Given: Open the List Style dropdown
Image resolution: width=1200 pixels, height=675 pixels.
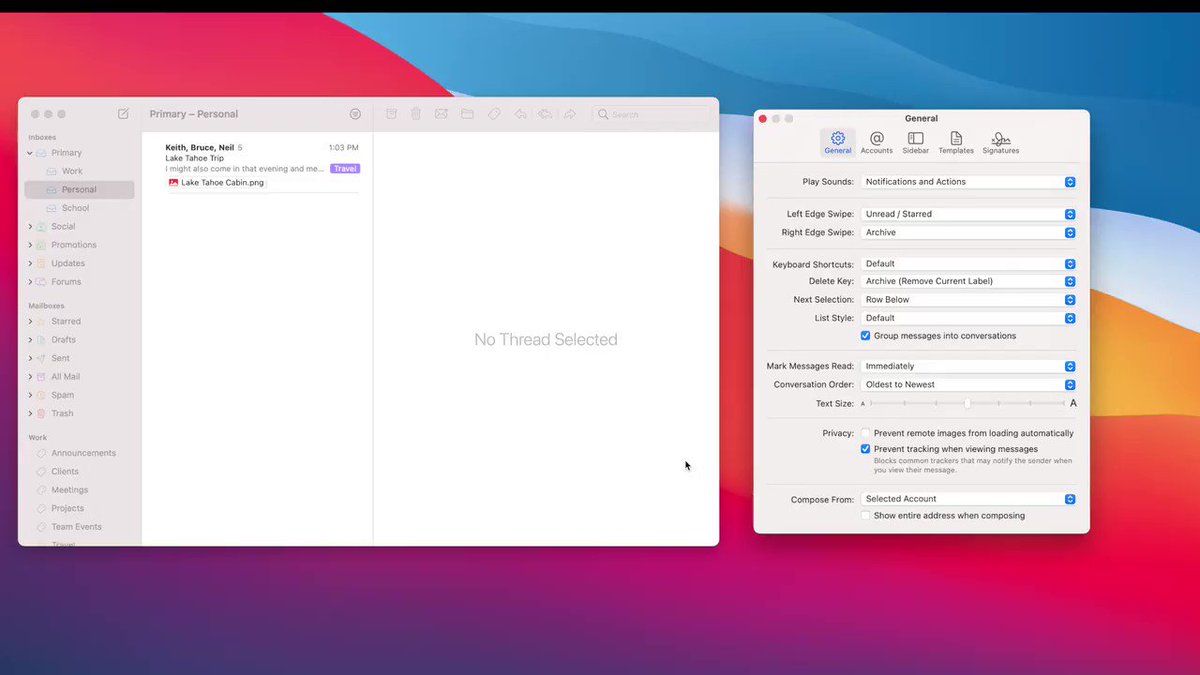Looking at the screenshot, I should pos(969,318).
